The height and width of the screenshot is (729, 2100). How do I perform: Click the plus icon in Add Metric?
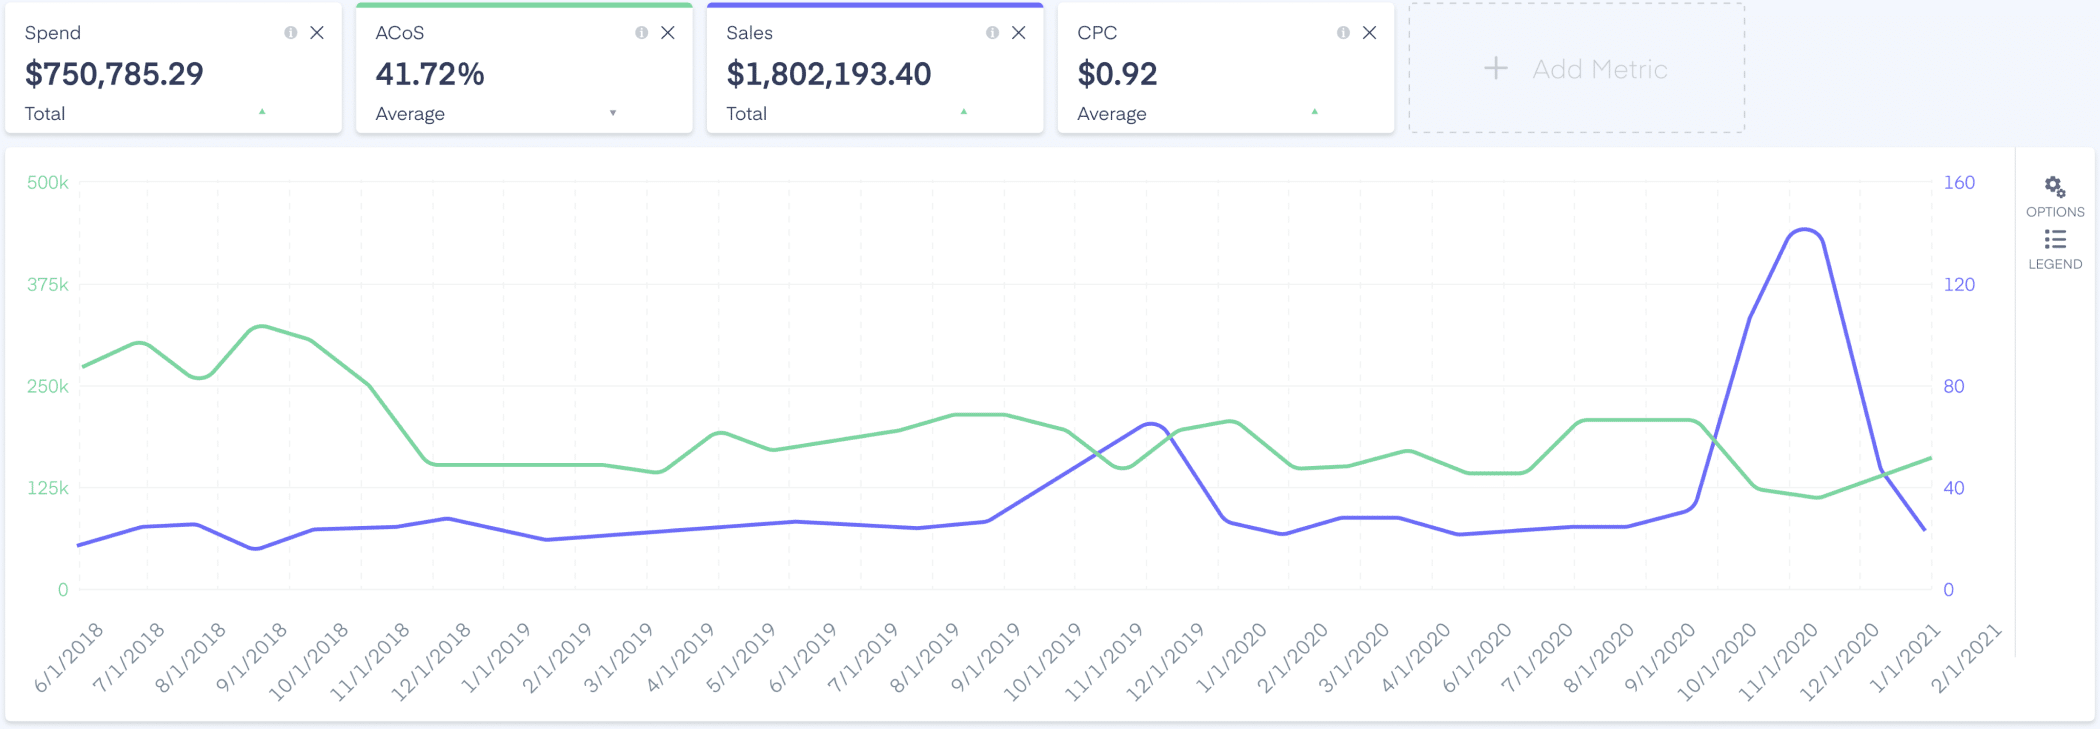[x=1496, y=68]
